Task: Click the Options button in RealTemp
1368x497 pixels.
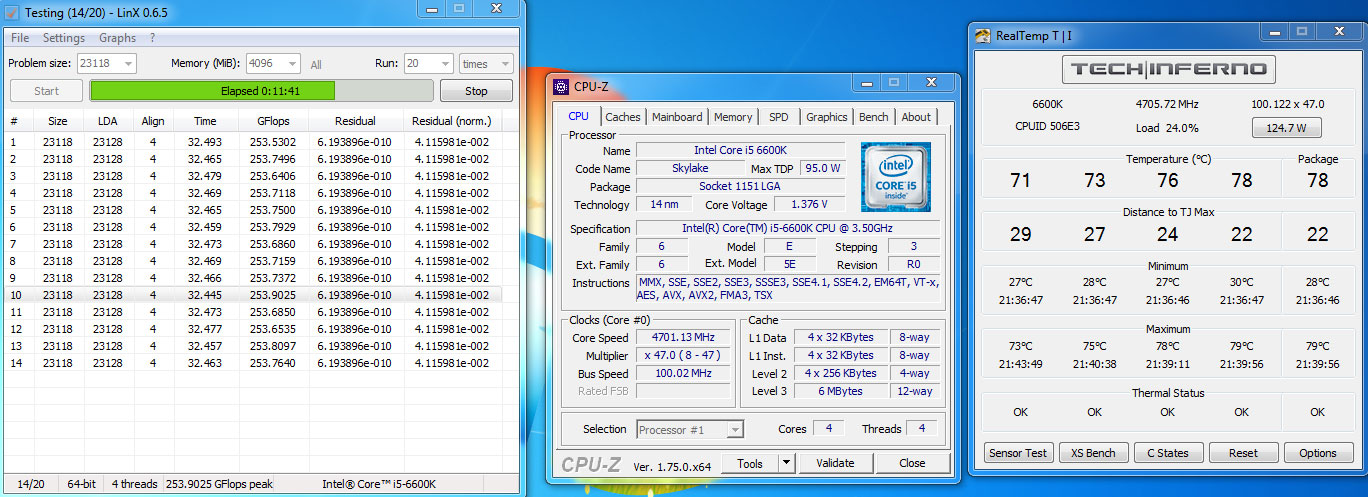Action: 1318,453
